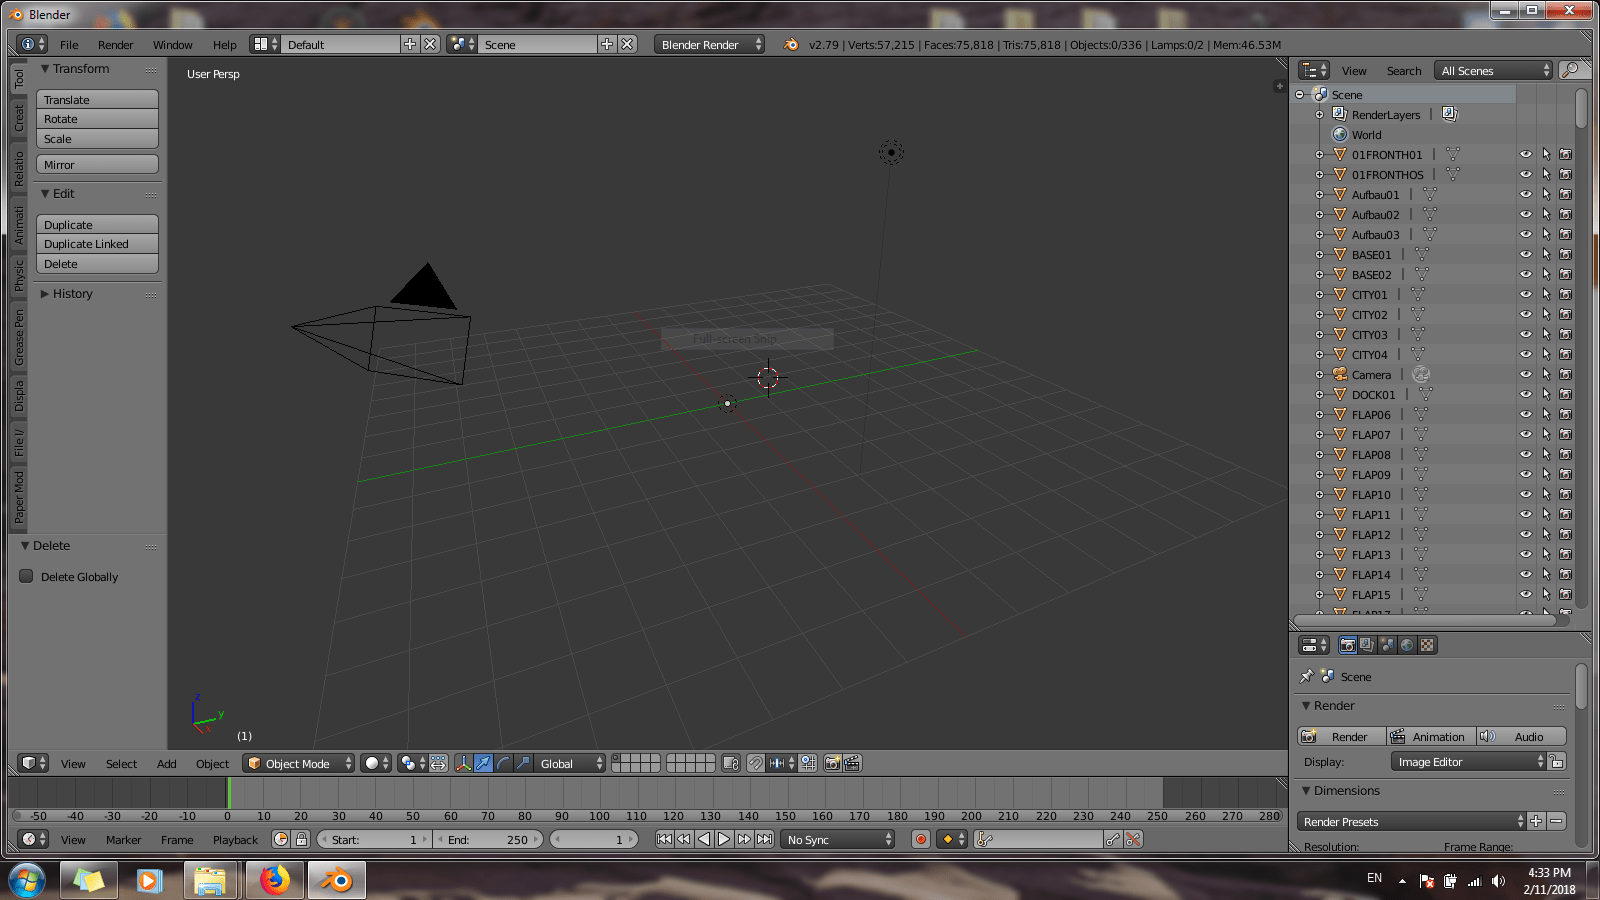Open the timeline Marker menu
Viewport: 1600px width, 900px height.
click(123, 840)
